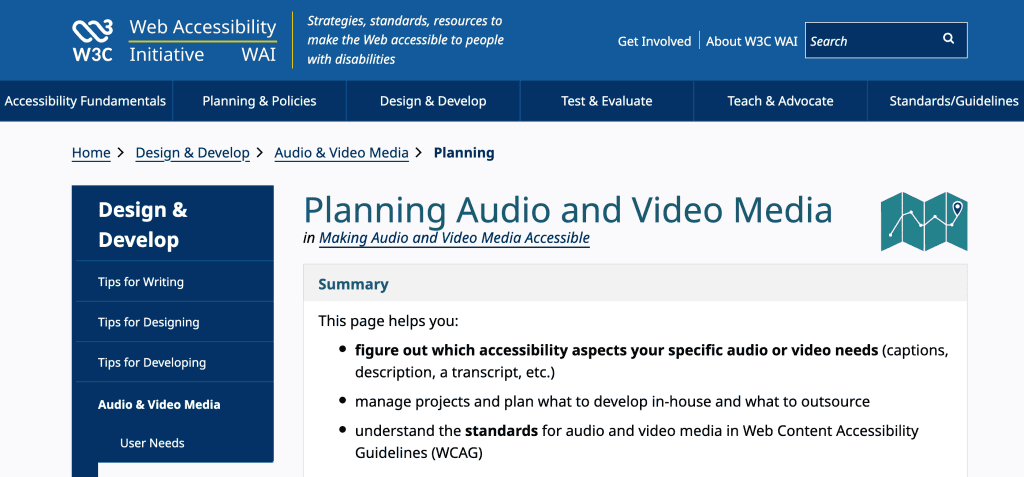Go to Home breadcrumb link

pyautogui.click(x=91, y=153)
